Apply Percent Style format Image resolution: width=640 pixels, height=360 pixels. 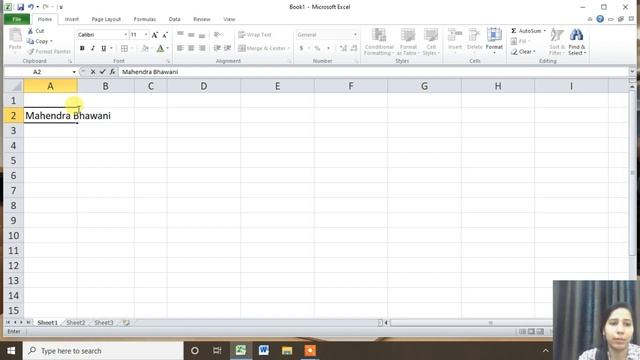pos(317,48)
